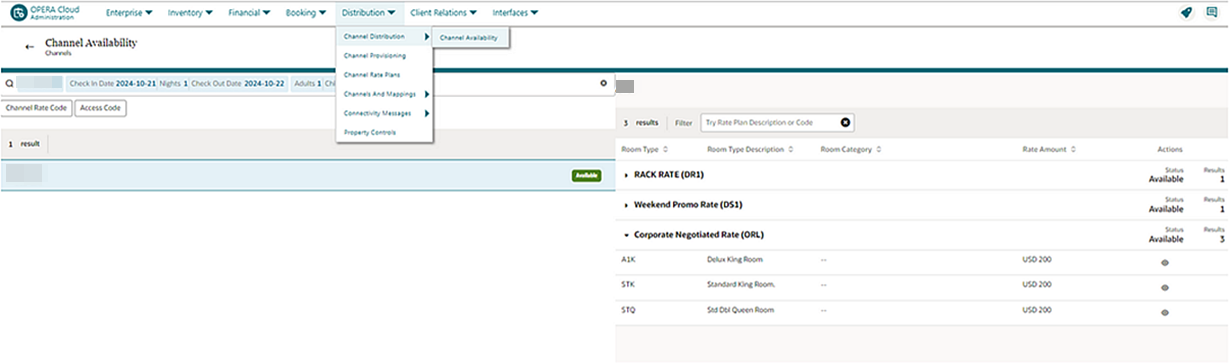Click the Channel Availability page title

click(x=91, y=43)
